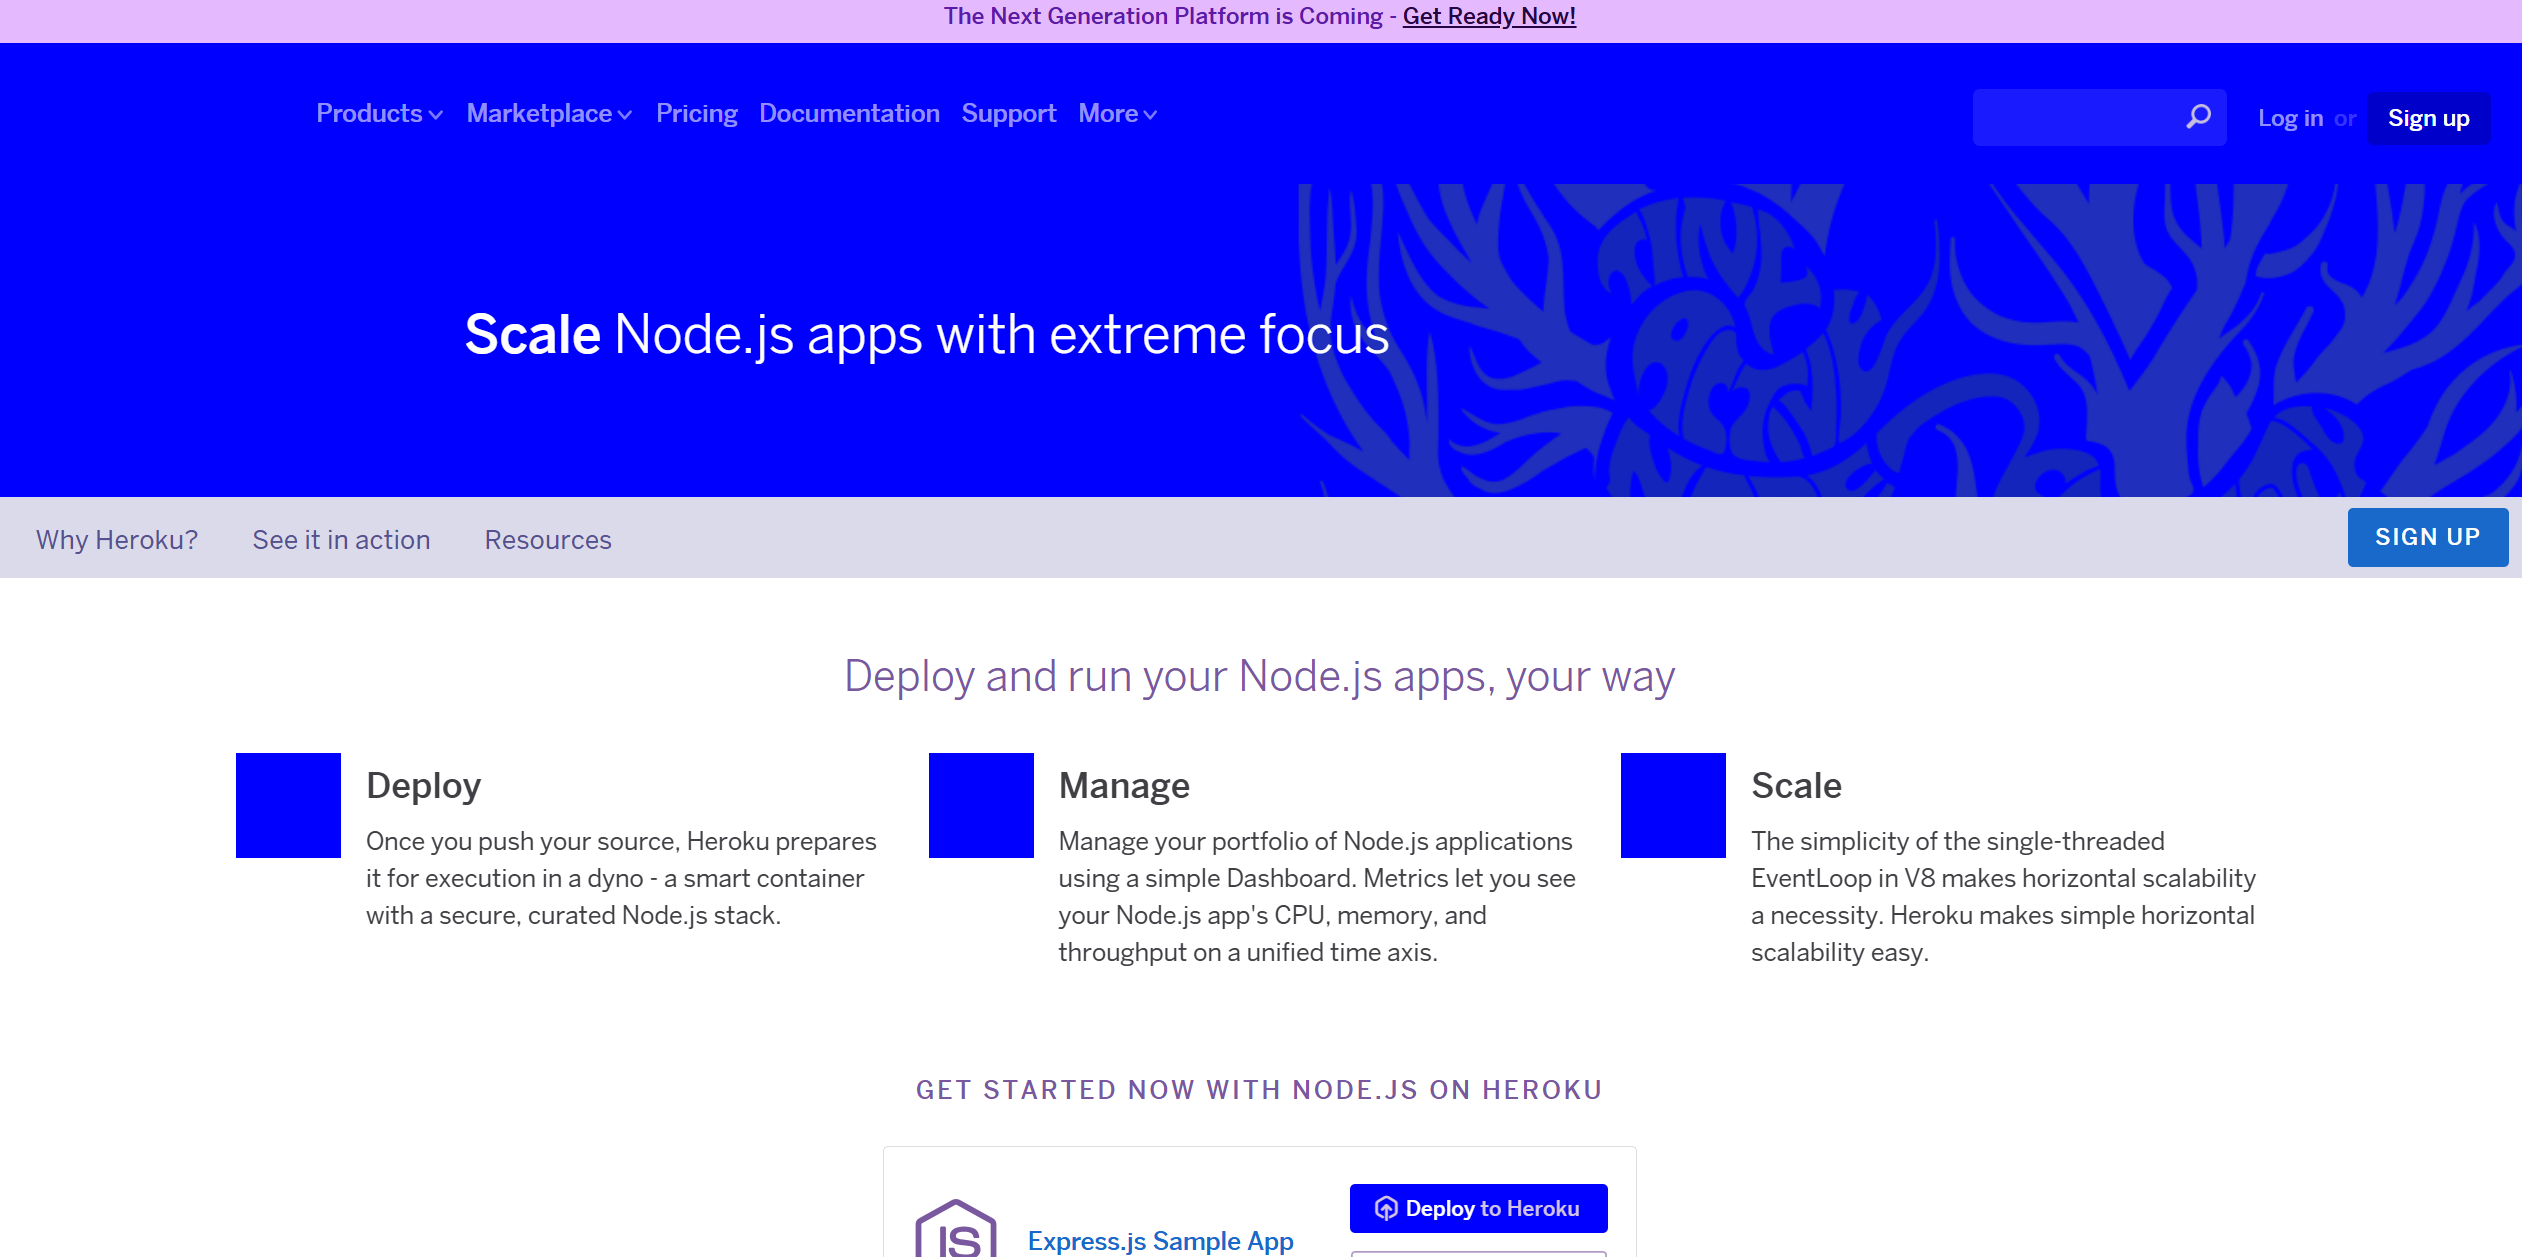Image resolution: width=2522 pixels, height=1257 pixels.
Task: Expand the Products dropdown menu
Action: [x=379, y=114]
